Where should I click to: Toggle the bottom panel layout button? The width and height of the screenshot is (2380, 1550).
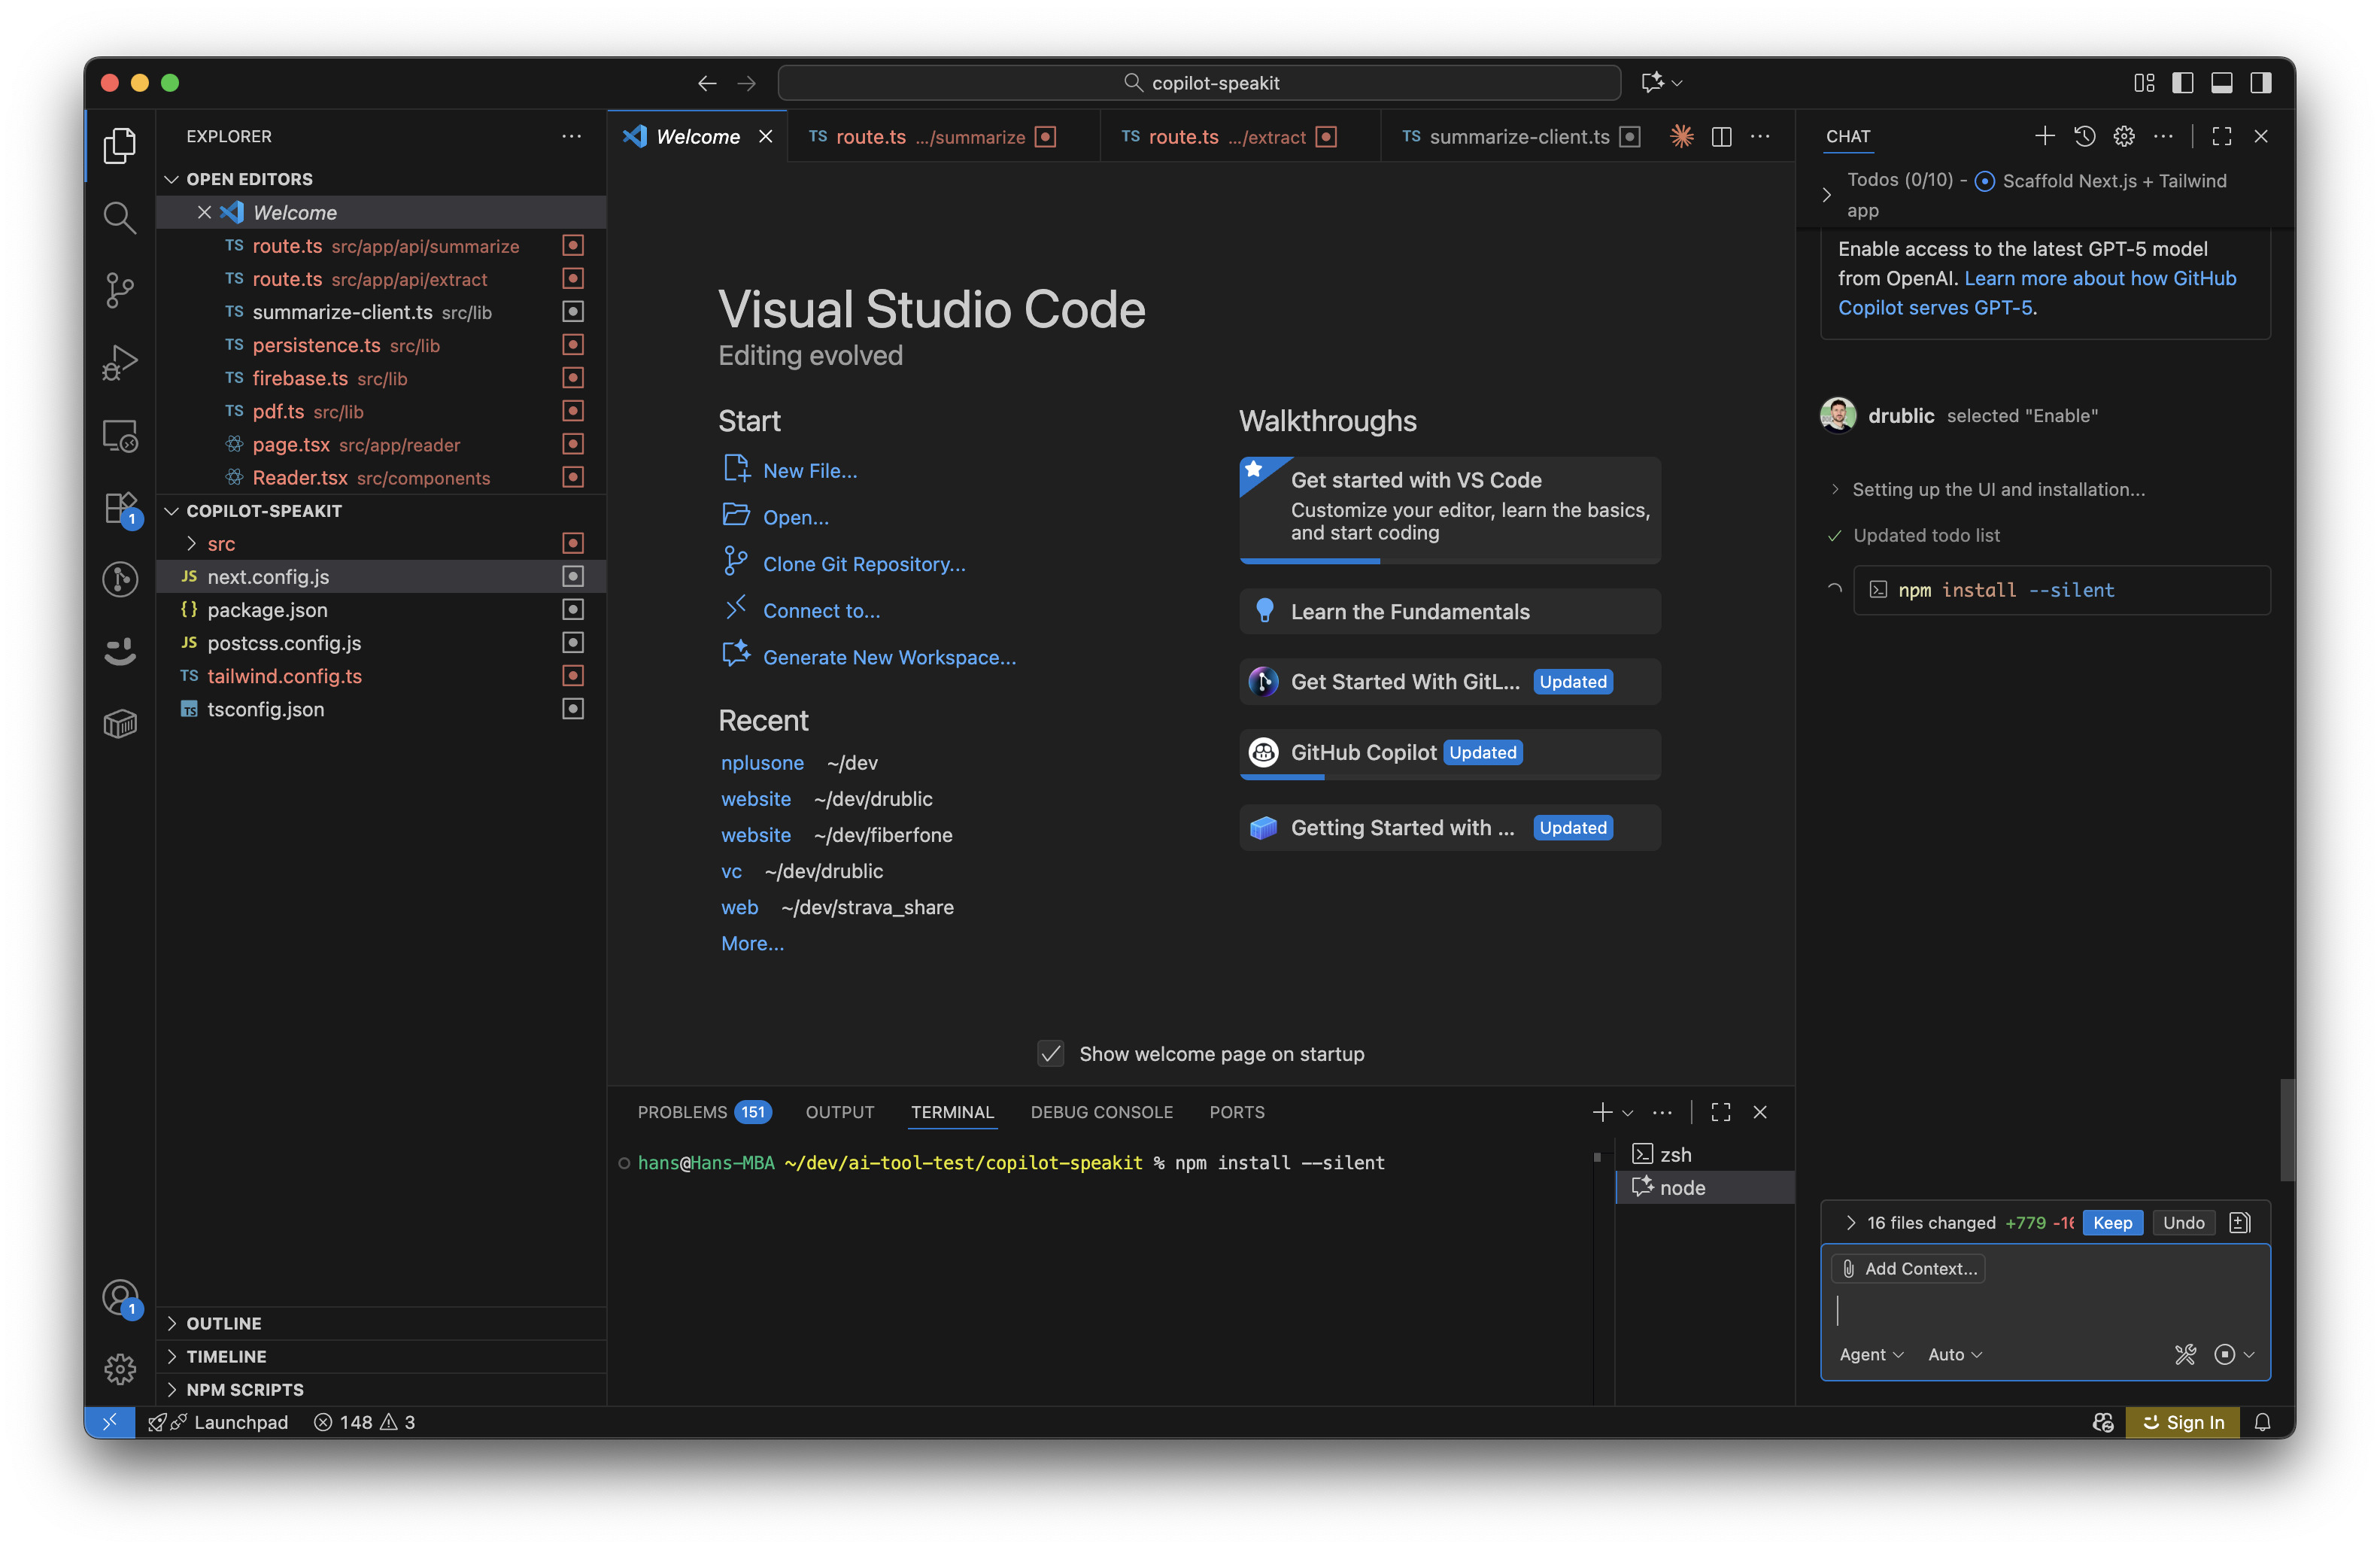pos(2221,83)
